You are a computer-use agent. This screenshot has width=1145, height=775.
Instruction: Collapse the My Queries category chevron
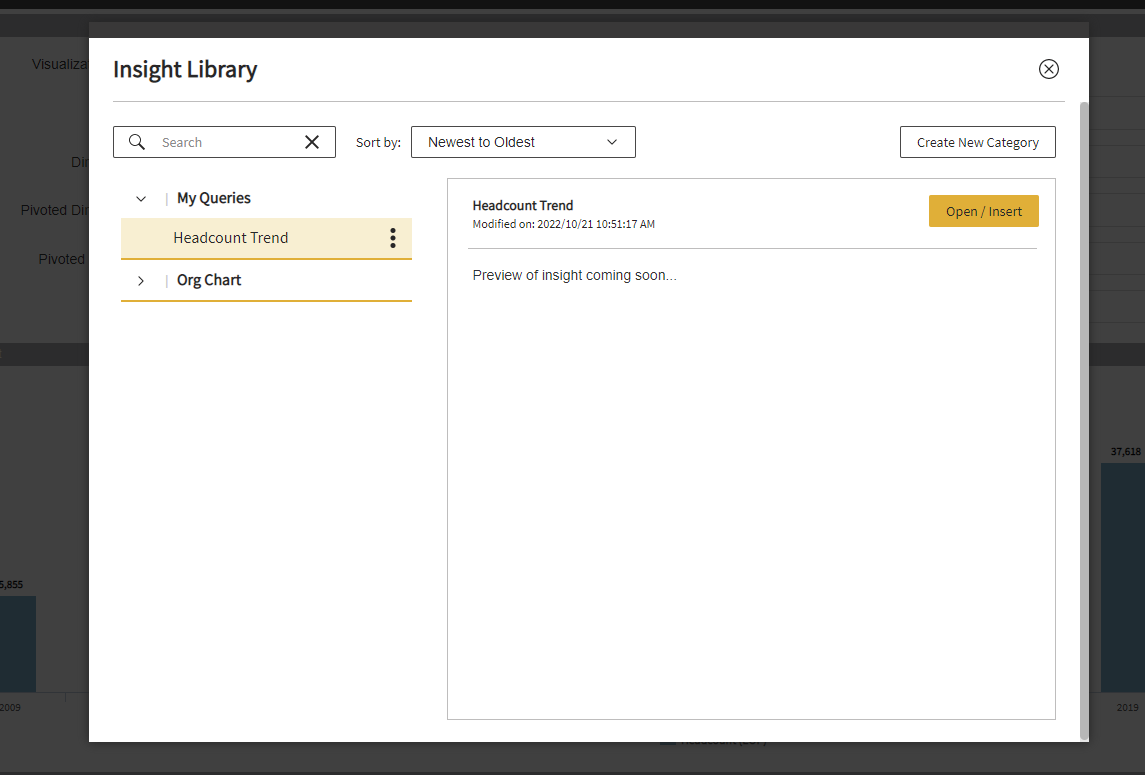pyautogui.click(x=141, y=199)
